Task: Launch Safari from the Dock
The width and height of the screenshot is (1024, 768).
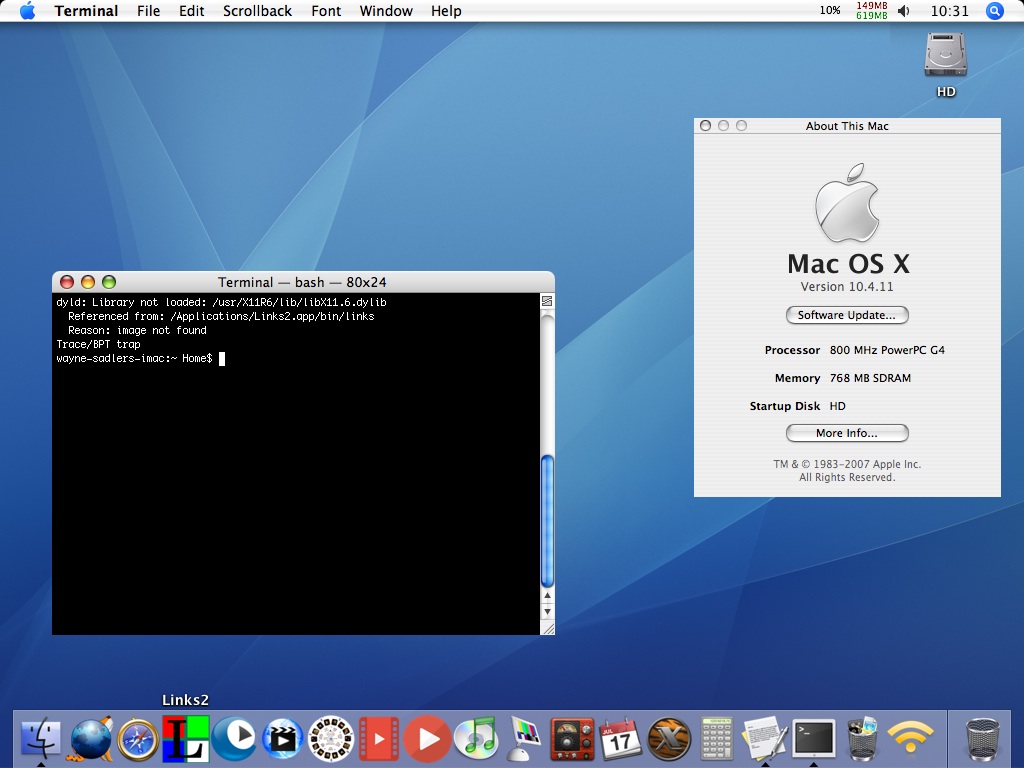Action: (138, 739)
